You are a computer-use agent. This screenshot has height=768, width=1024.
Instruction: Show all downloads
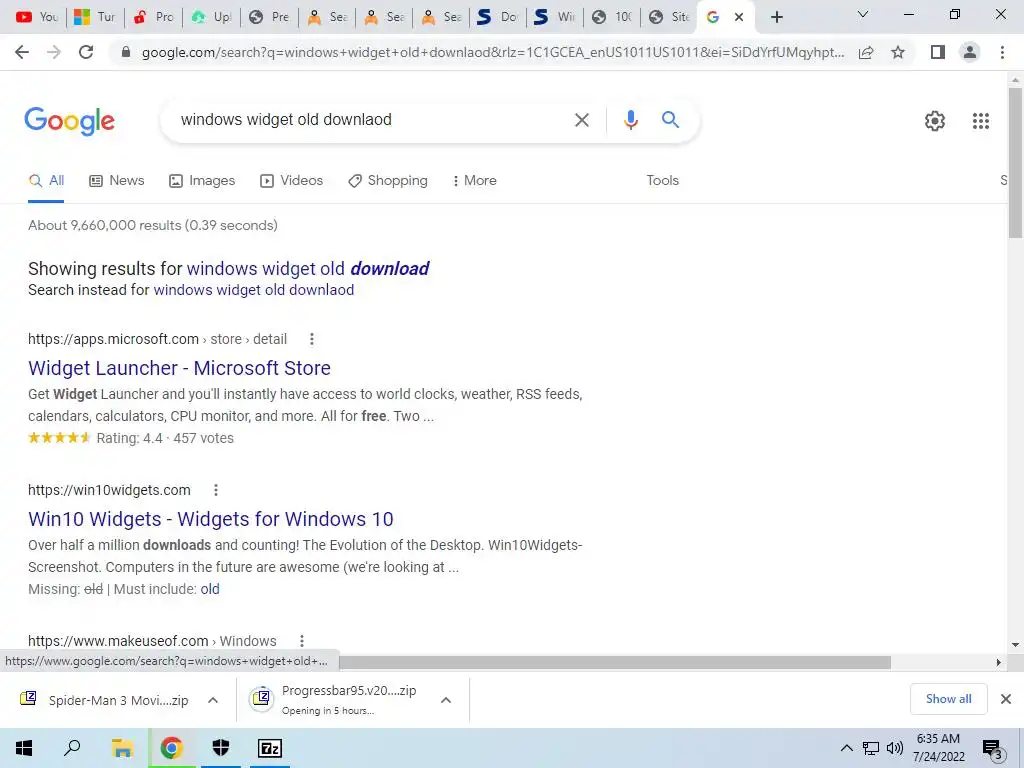point(948,699)
